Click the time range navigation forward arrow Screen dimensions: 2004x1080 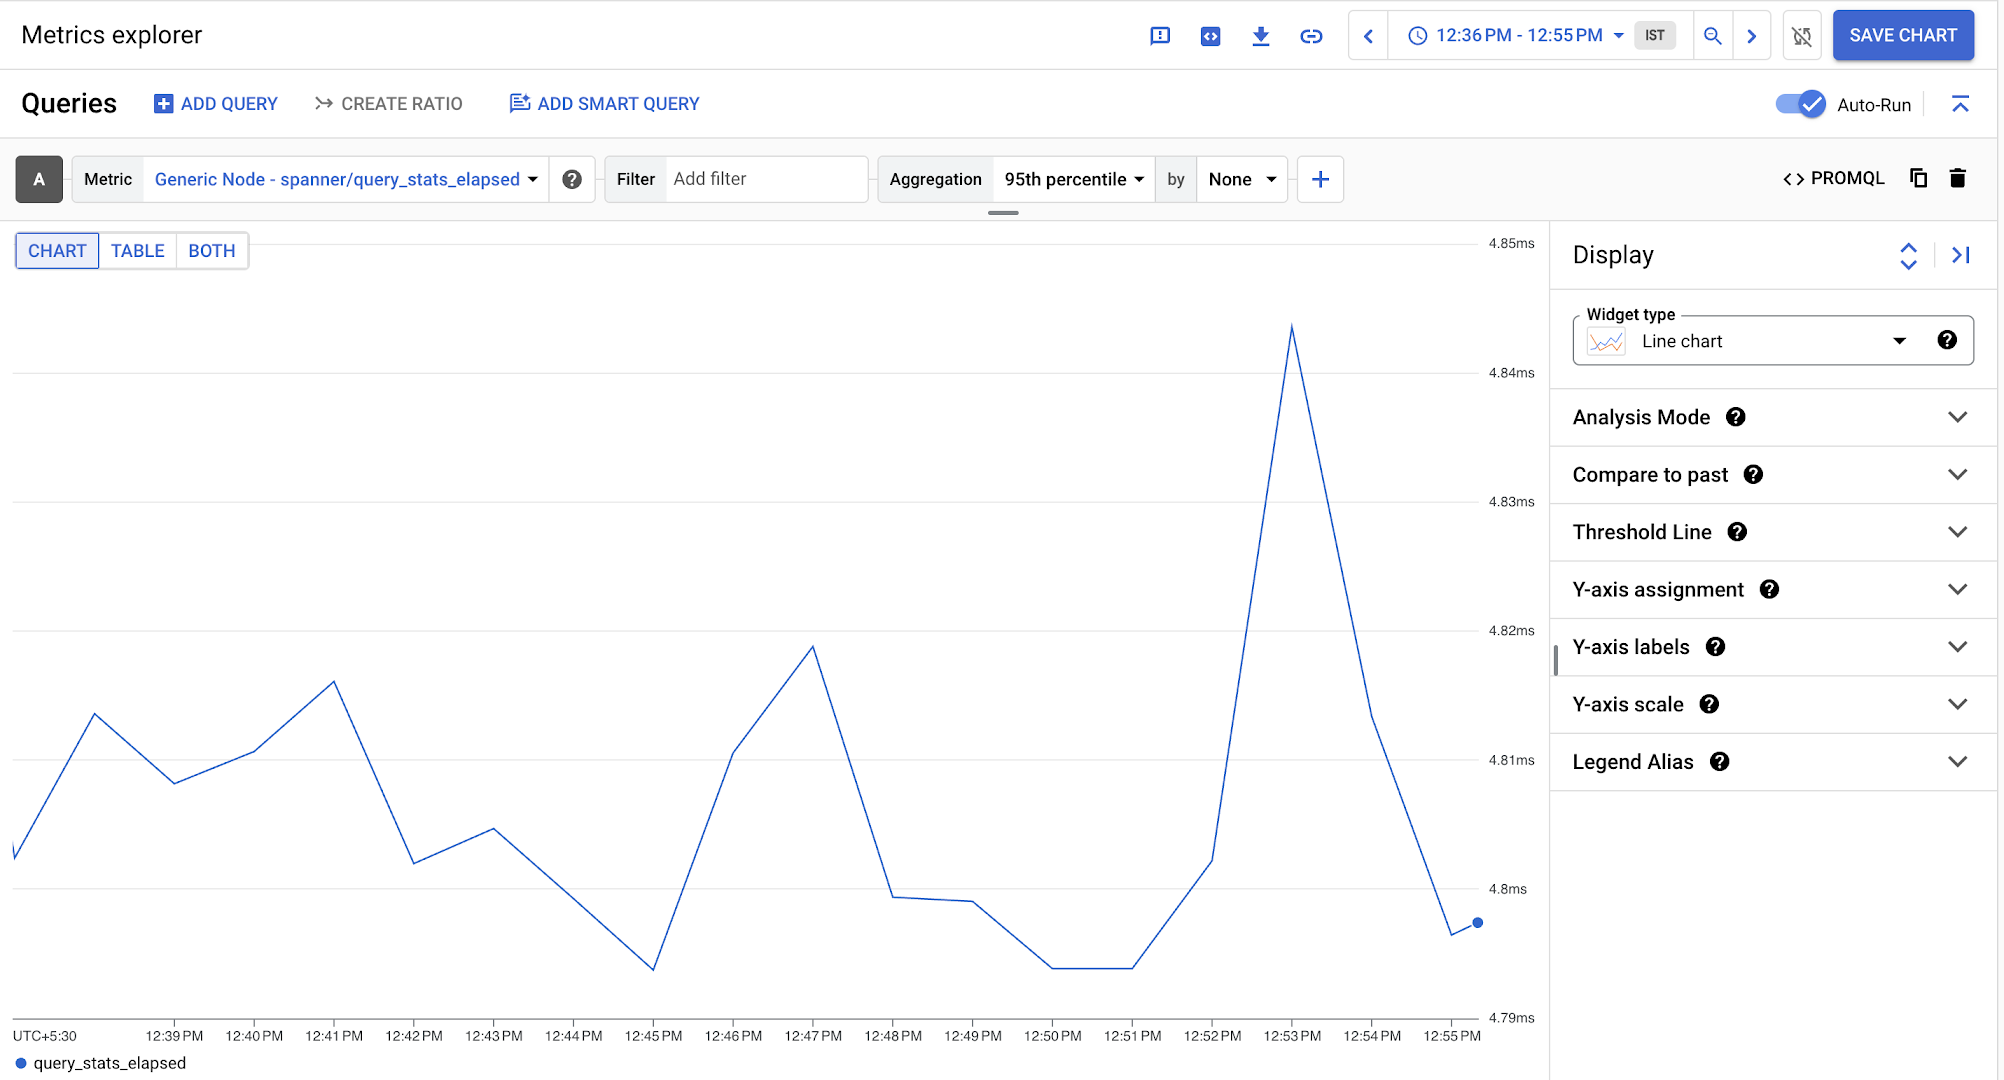coord(1754,35)
